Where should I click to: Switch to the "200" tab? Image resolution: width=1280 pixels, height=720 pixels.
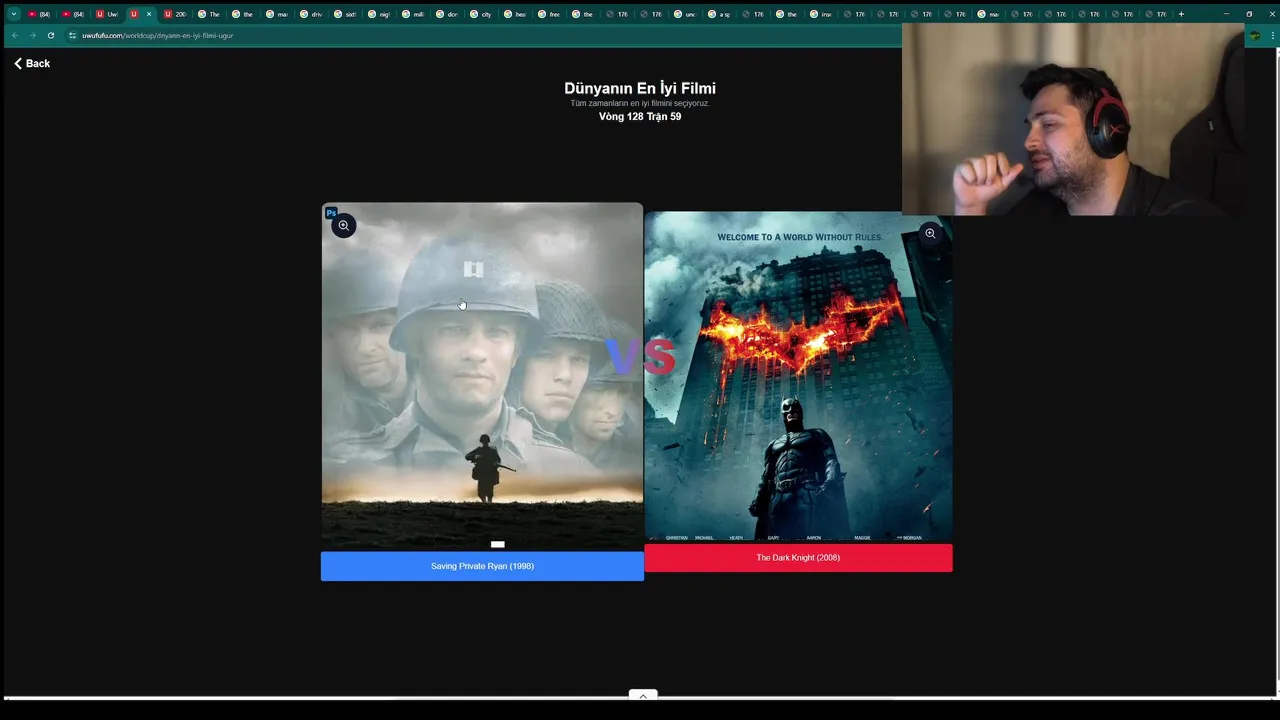tap(175, 14)
